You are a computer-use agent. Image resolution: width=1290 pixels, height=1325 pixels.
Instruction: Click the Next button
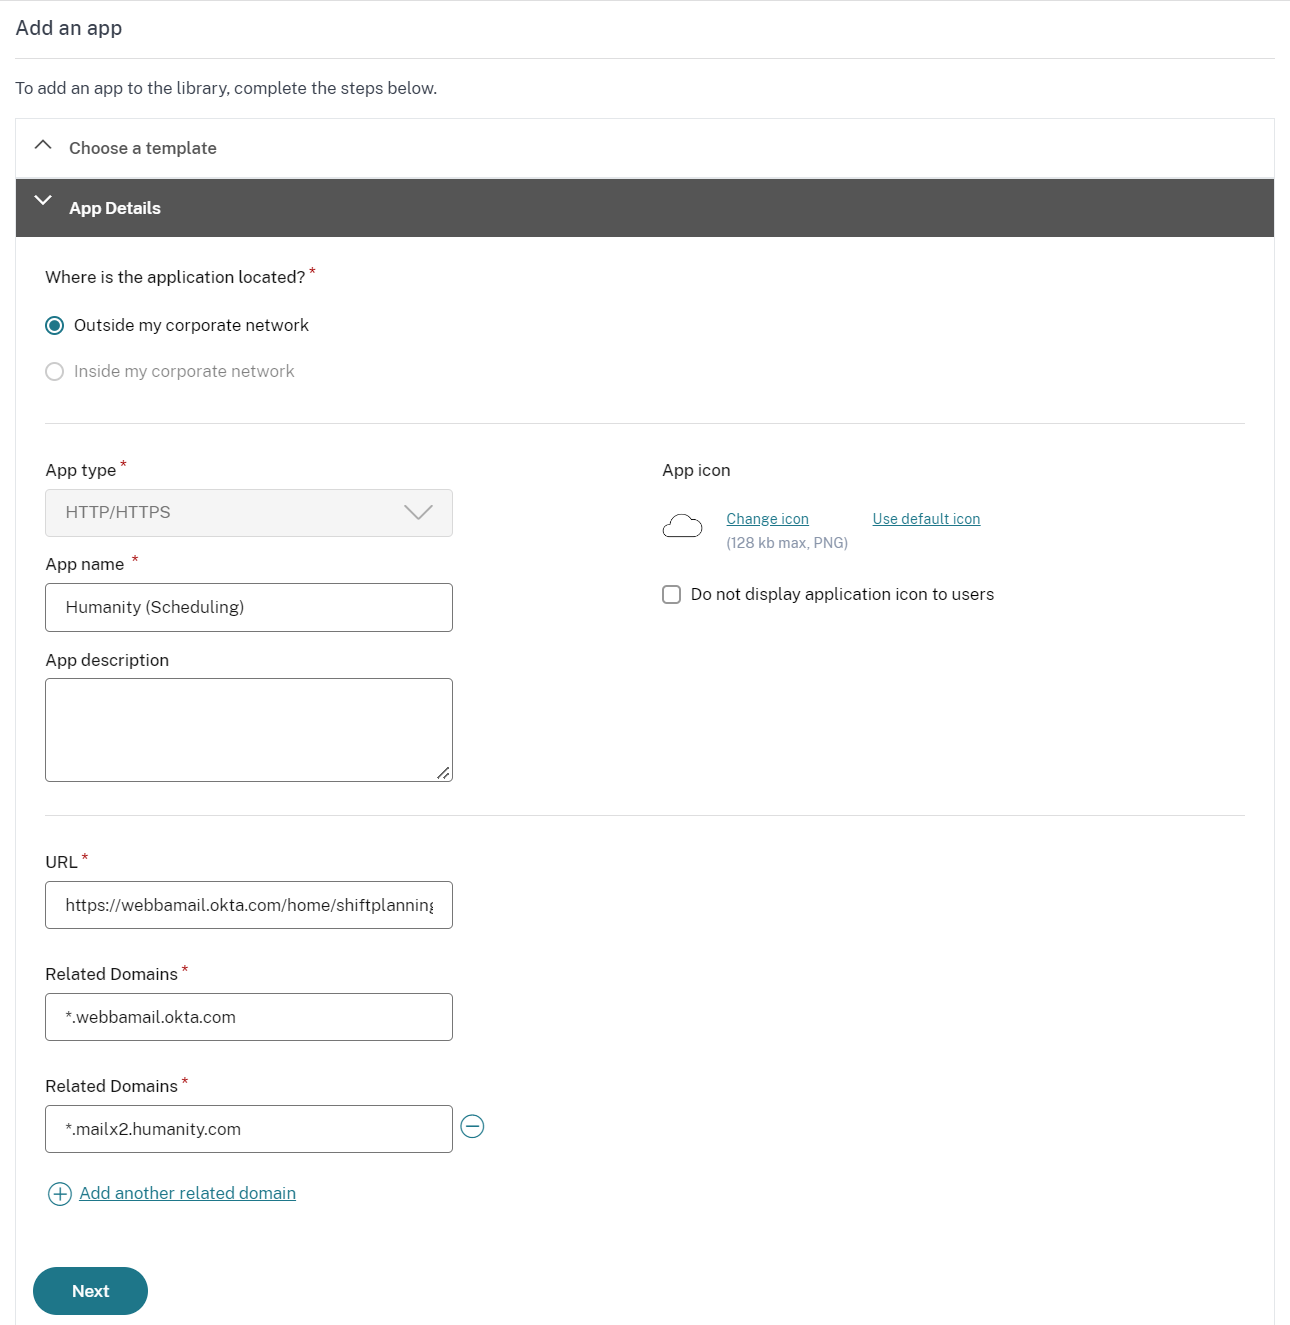(90, 1291)
